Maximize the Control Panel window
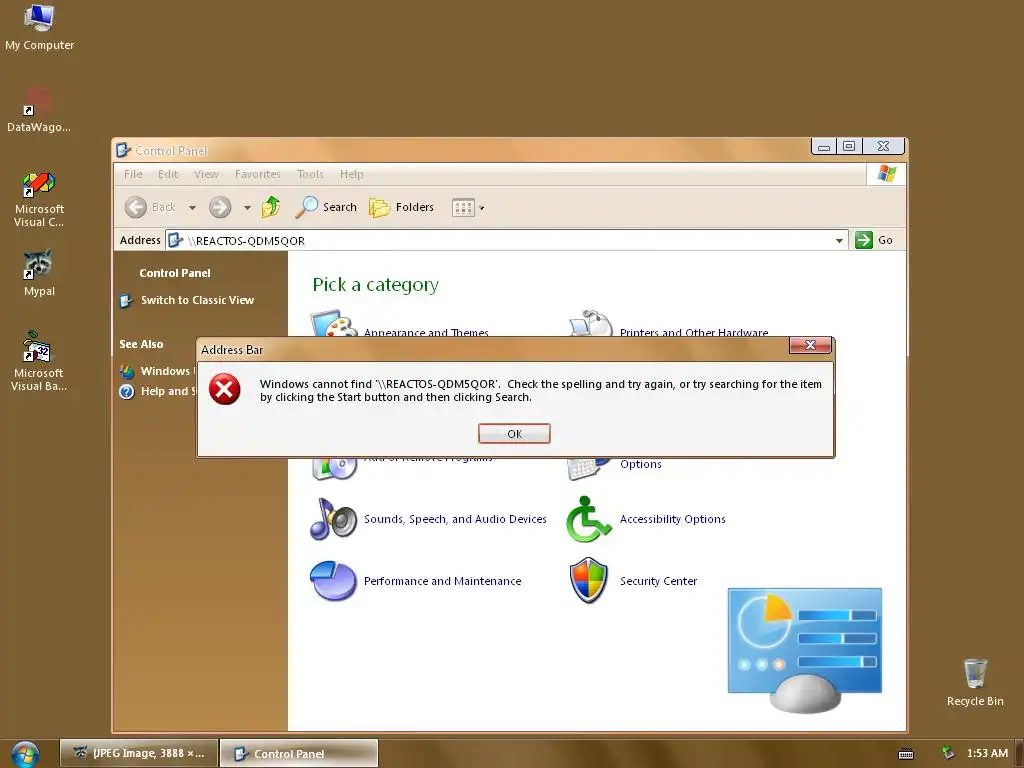The image size is (1024, 768). coord(849,146)
